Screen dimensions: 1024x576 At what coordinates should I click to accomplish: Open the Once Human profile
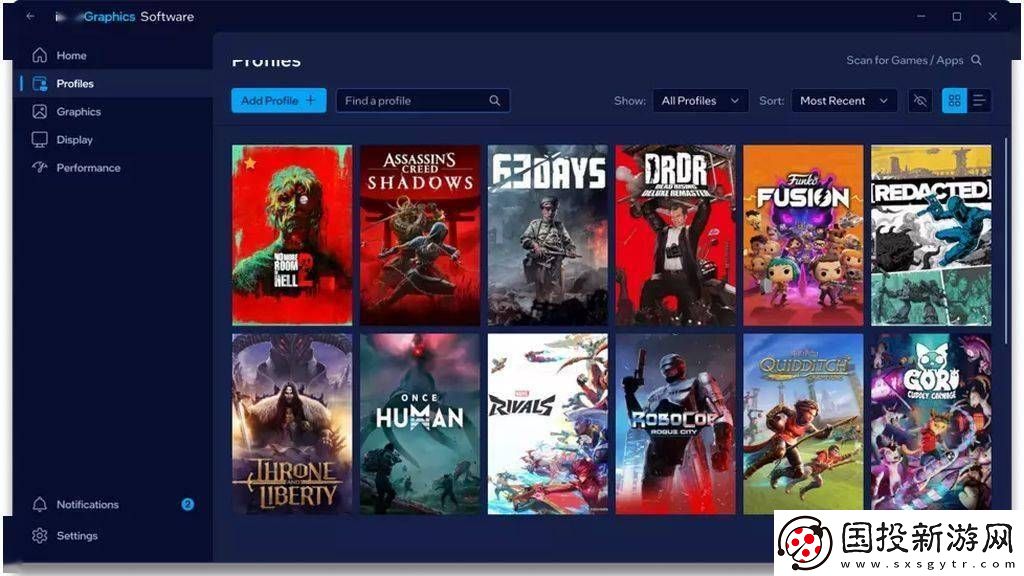[420, 424]
